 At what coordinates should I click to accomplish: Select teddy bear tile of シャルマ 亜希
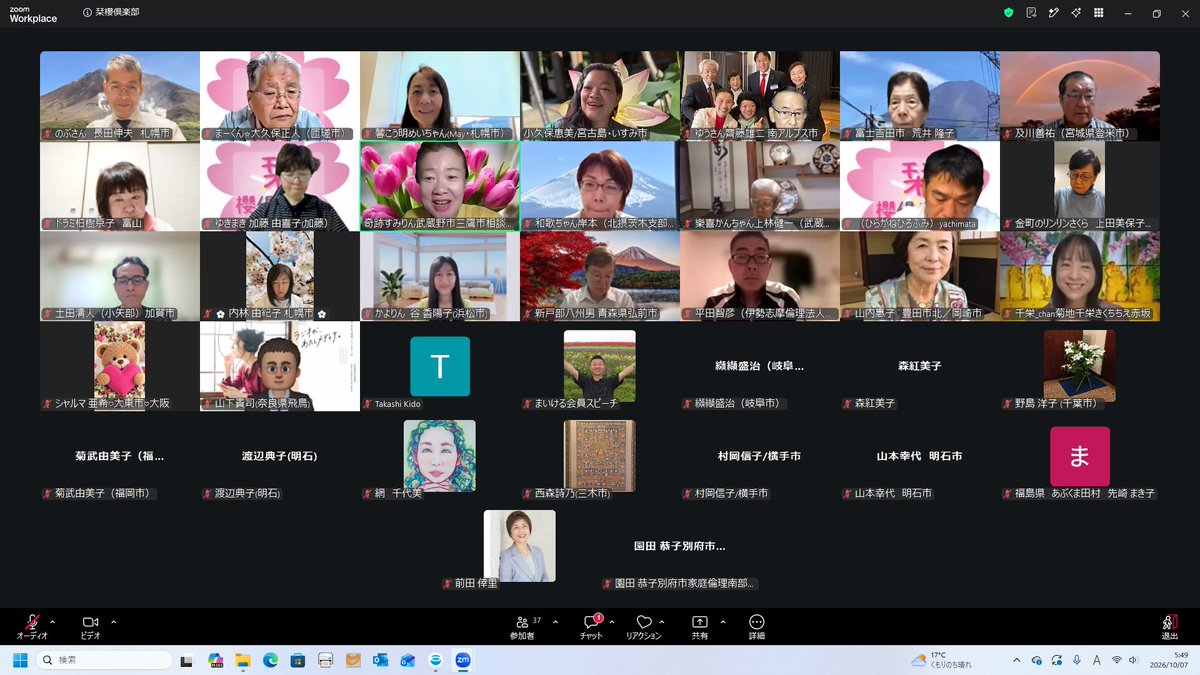click(120, 366)
